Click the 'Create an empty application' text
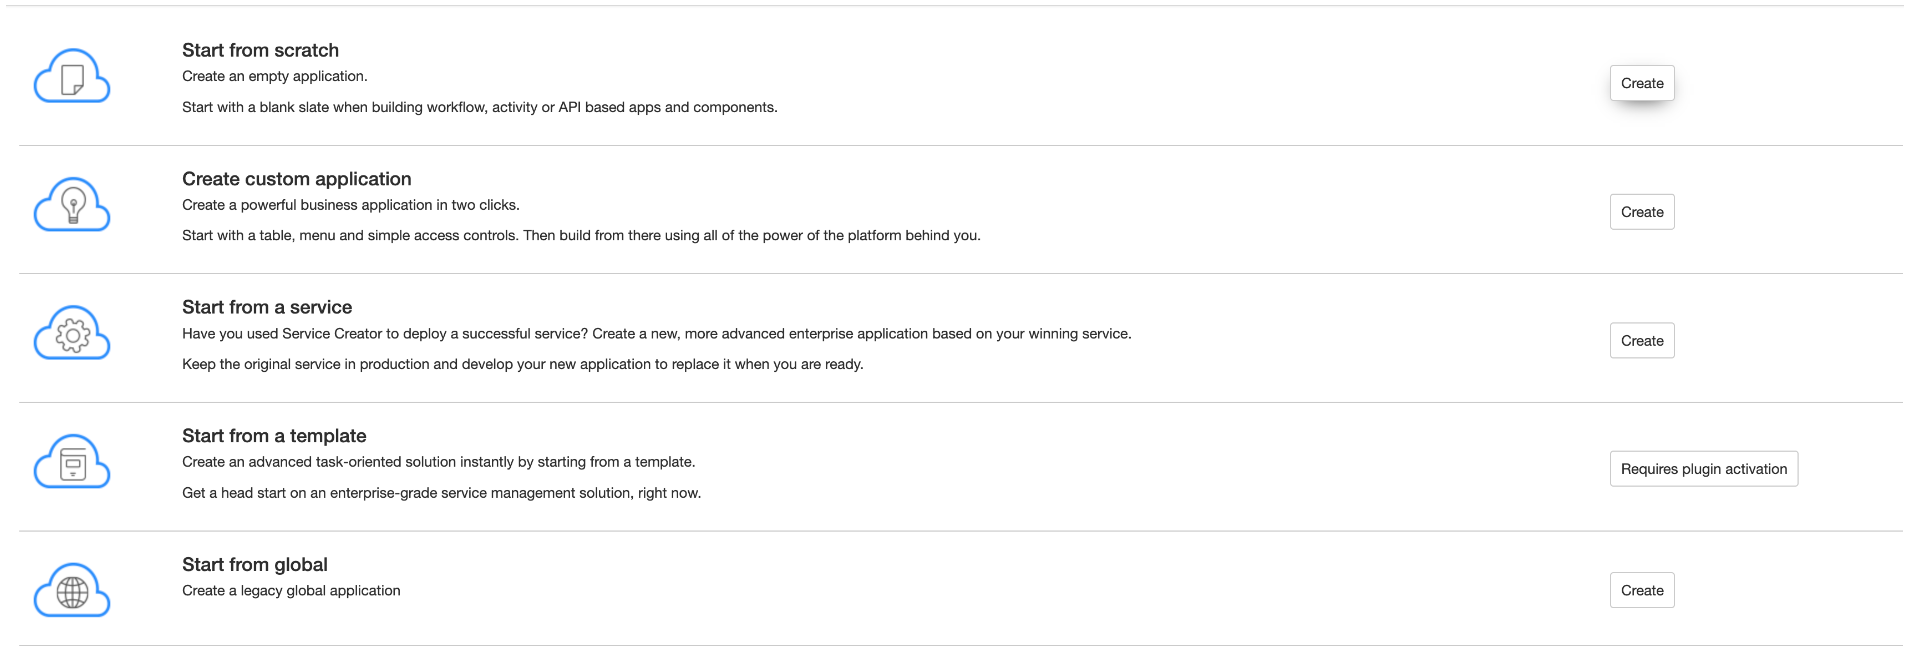 coord(275,76)
